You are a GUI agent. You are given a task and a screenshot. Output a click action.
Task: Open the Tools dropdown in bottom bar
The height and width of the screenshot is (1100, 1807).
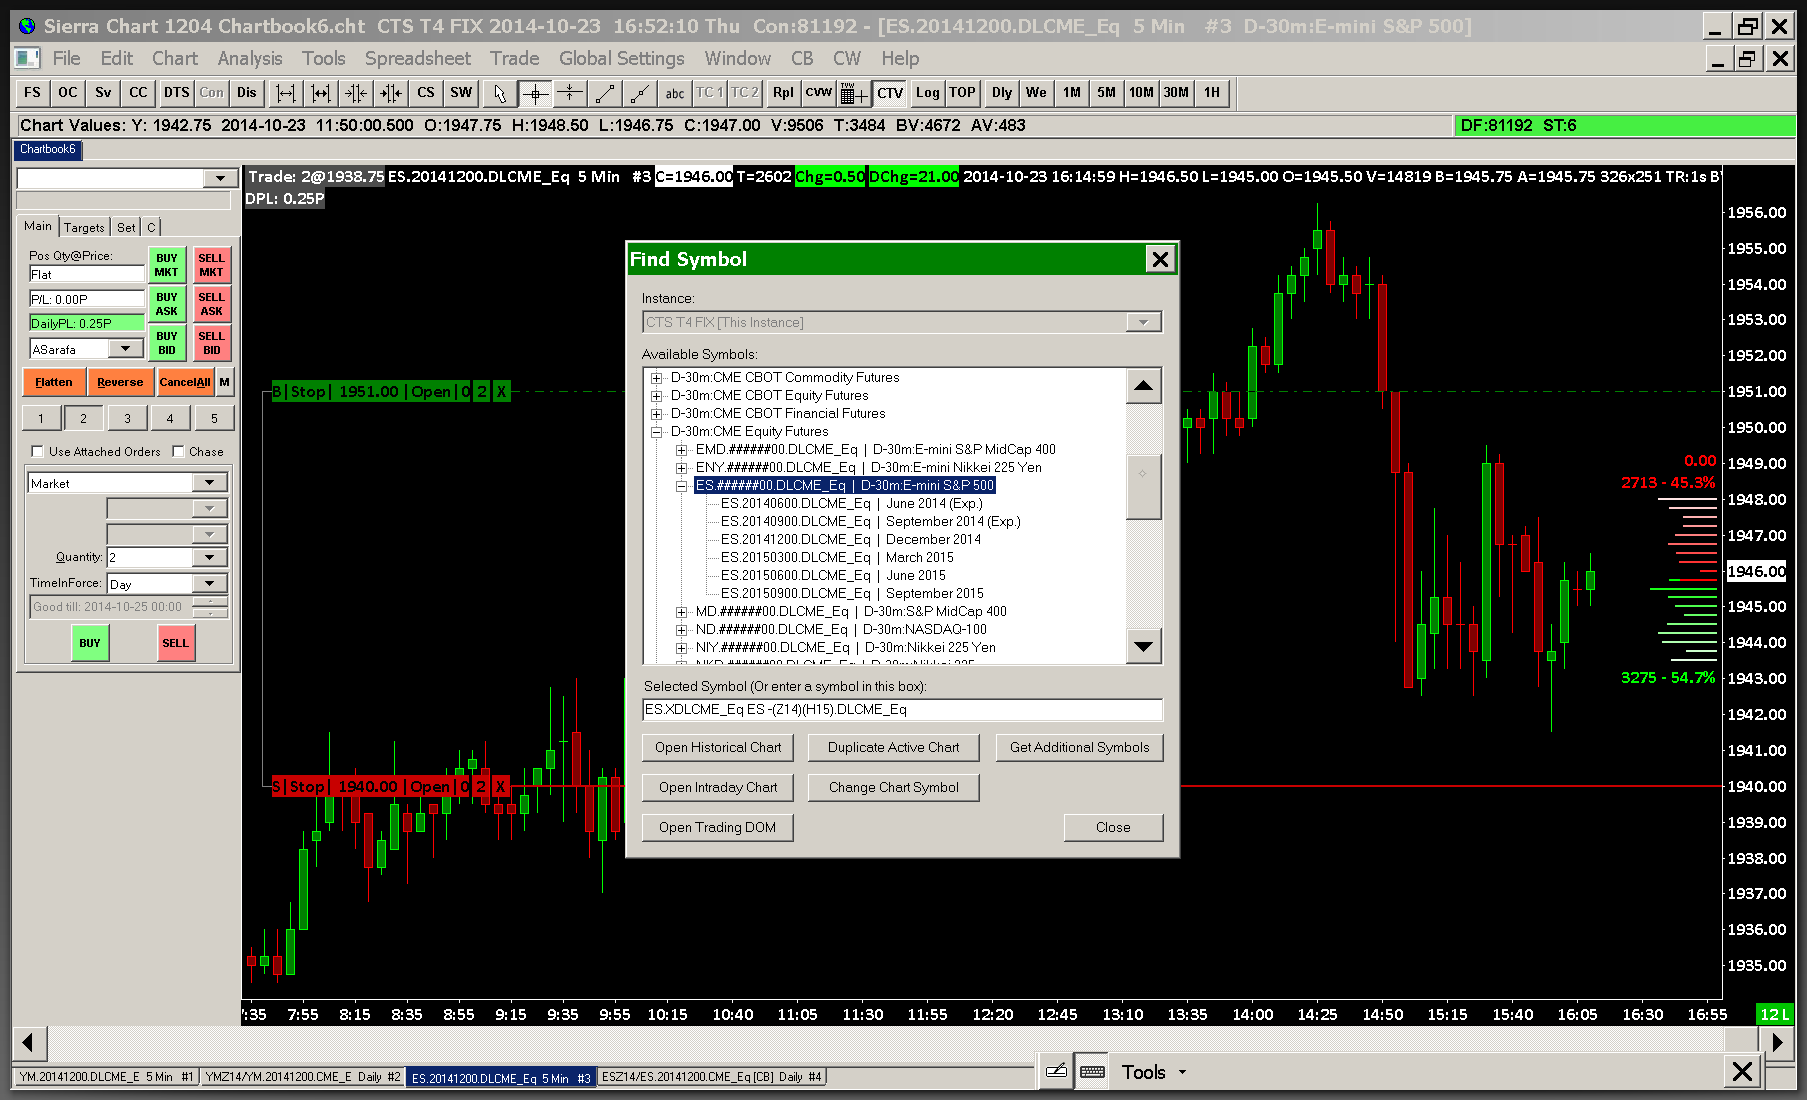coord(1153,1072)
